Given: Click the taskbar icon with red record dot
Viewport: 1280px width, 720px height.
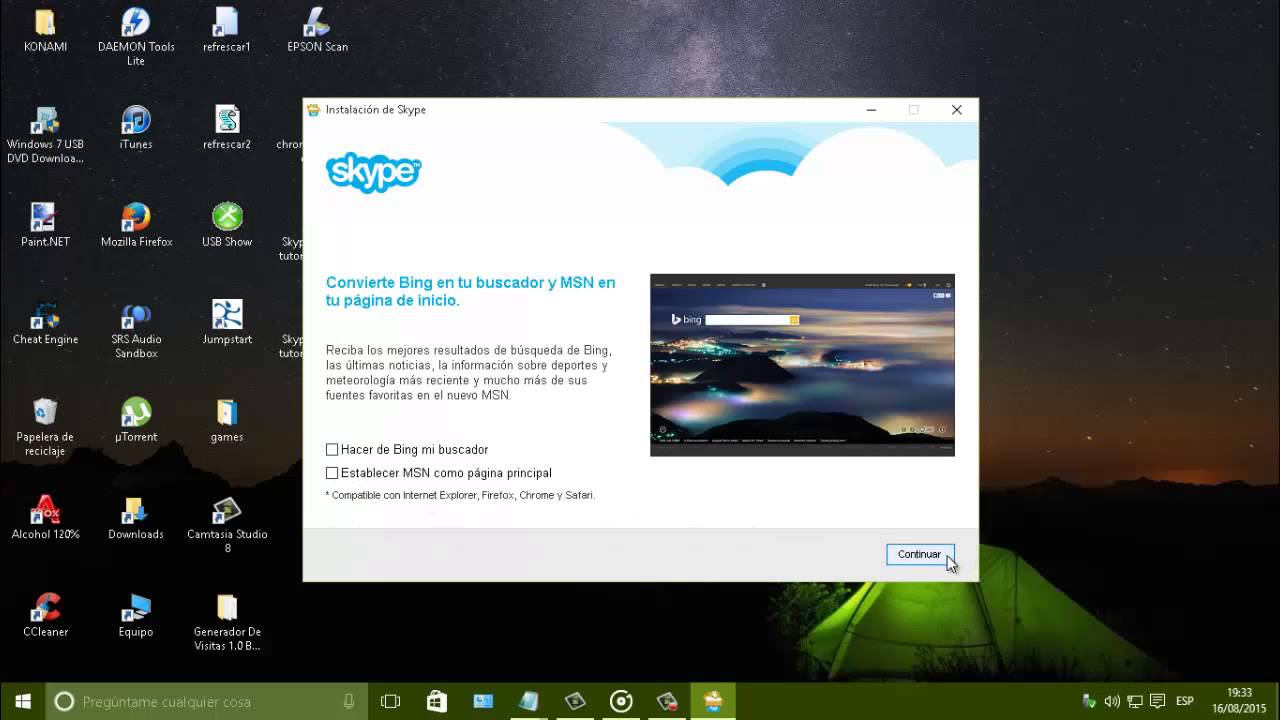Looking at the screenshot, I should (667, 701).
